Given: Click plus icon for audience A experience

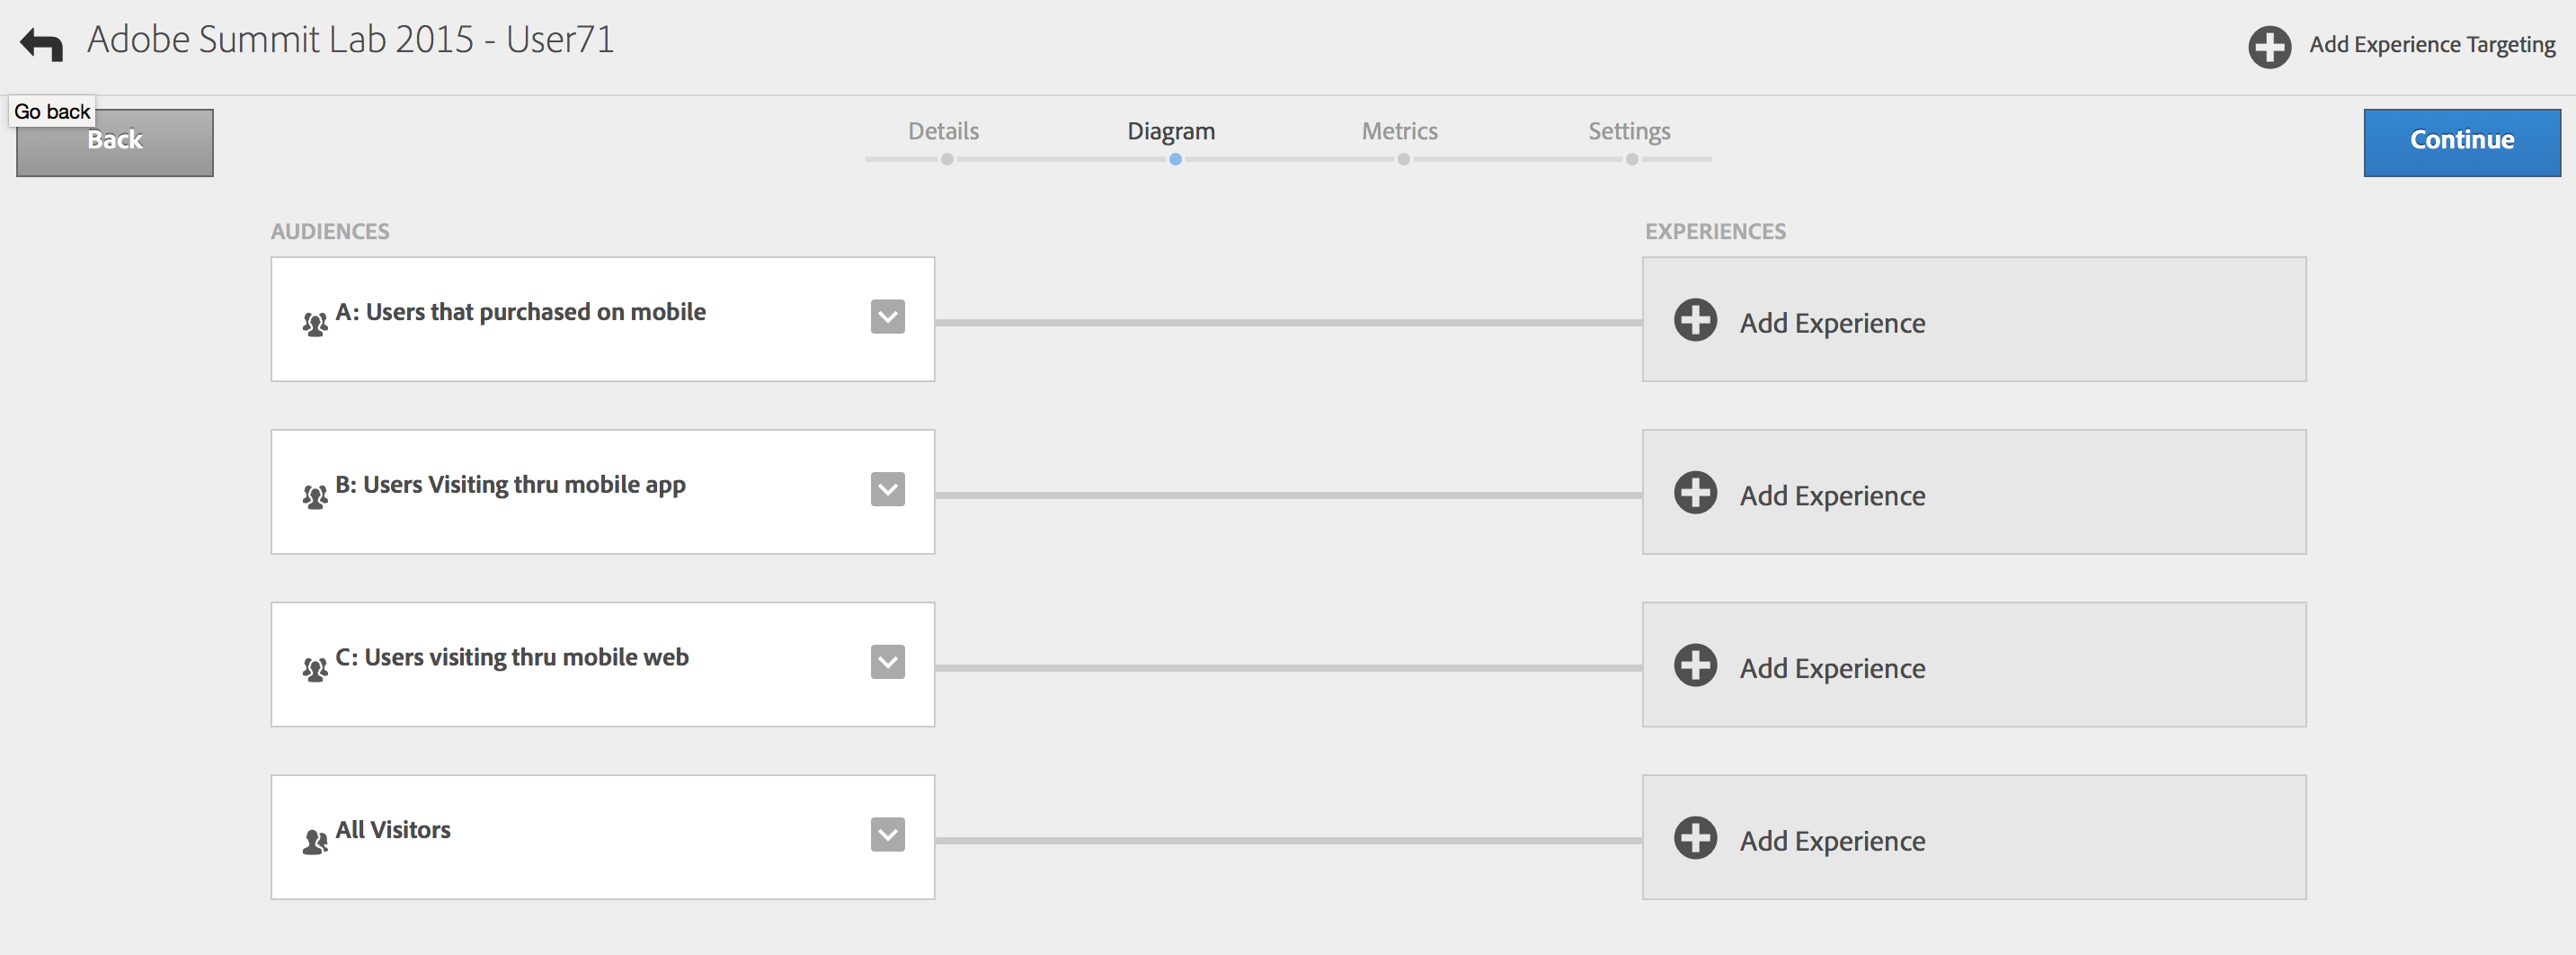Looking at the screenshot, I should point(1695,320).
